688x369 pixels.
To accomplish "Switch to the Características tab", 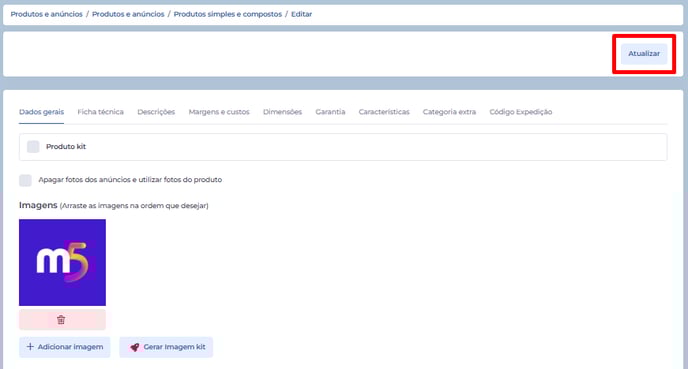I will point(384,112).
